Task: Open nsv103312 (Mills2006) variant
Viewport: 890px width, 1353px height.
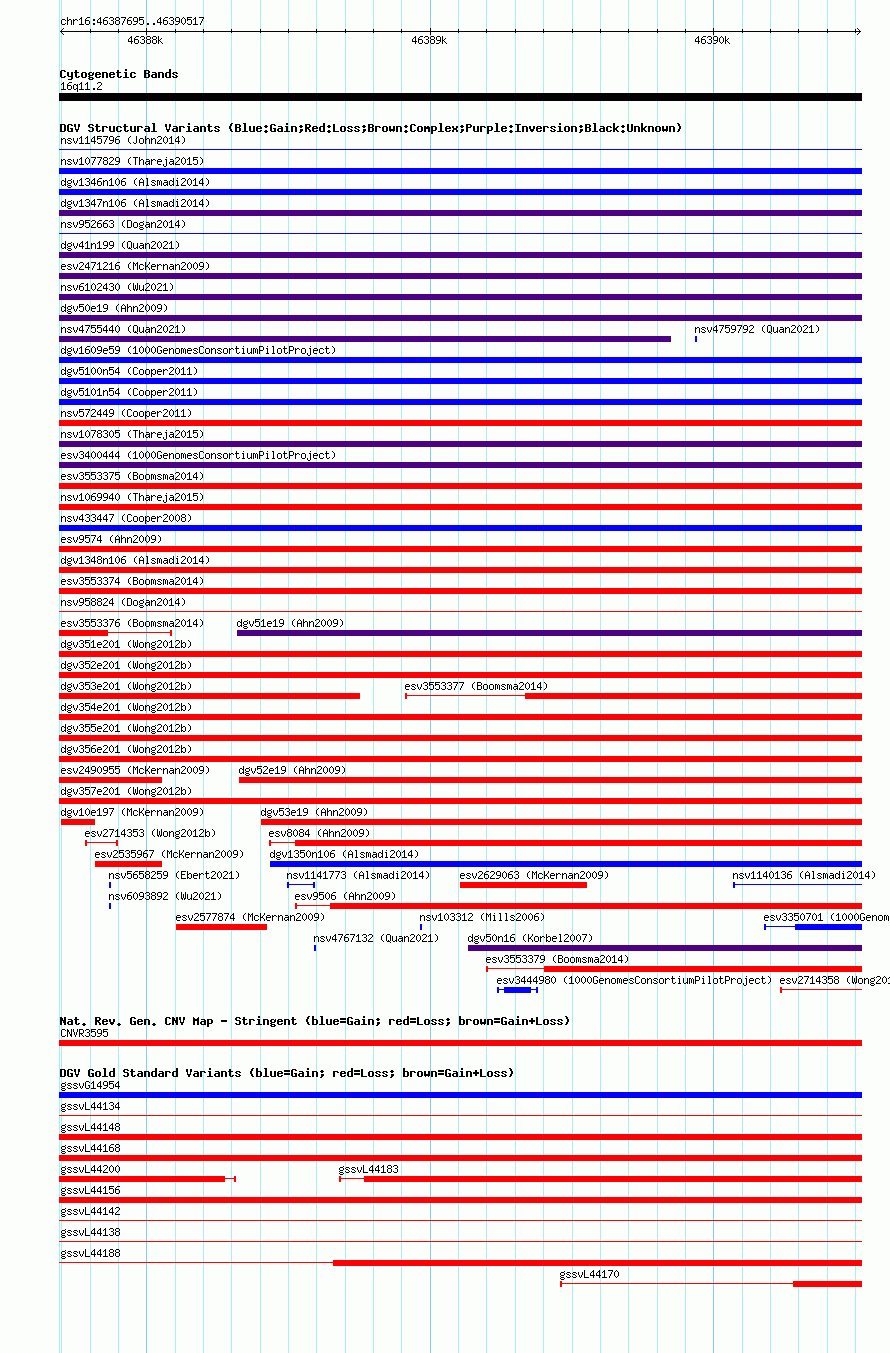Action: pos(482,917)
